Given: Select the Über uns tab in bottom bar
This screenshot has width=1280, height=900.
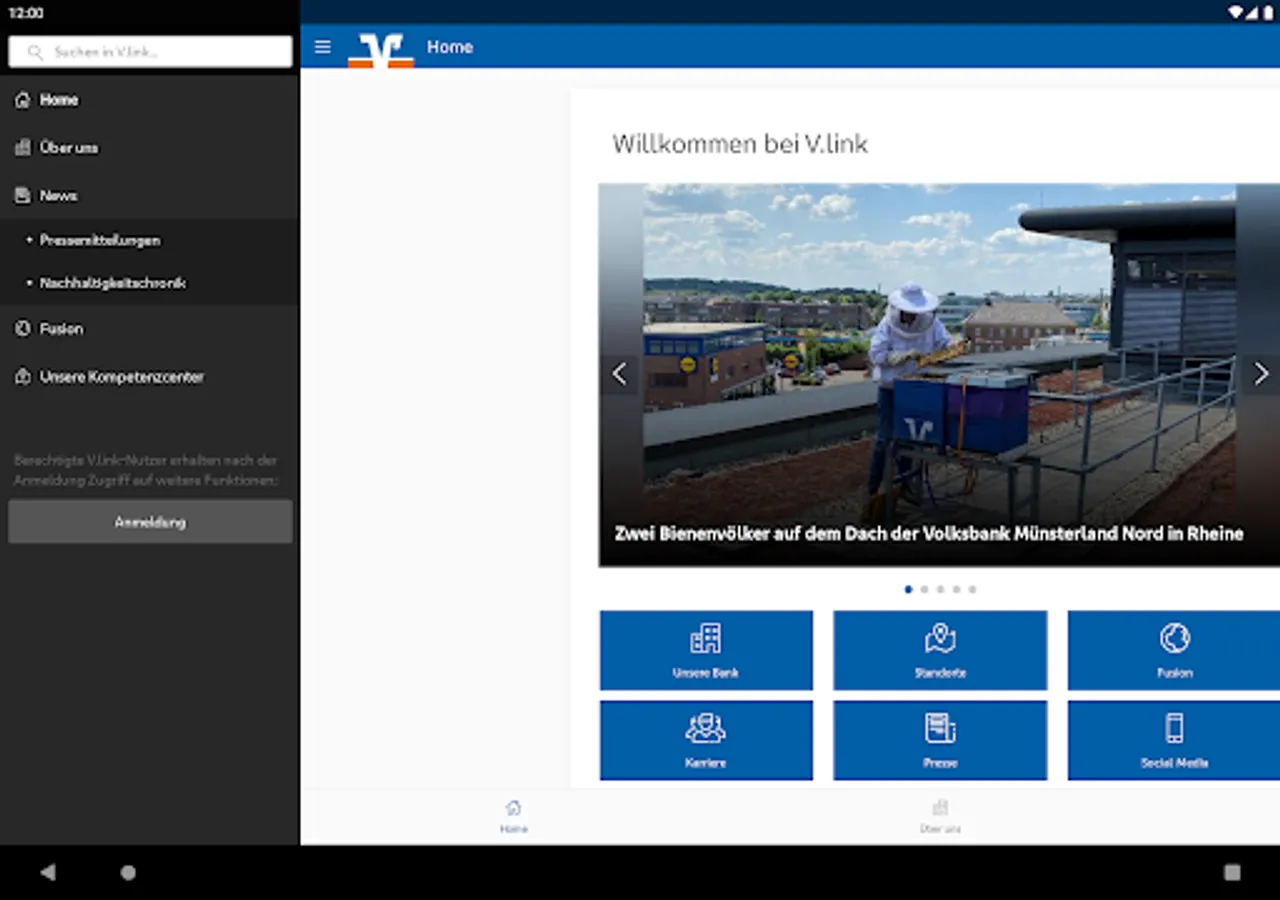Looking at the screenshot, I should 940,816.
